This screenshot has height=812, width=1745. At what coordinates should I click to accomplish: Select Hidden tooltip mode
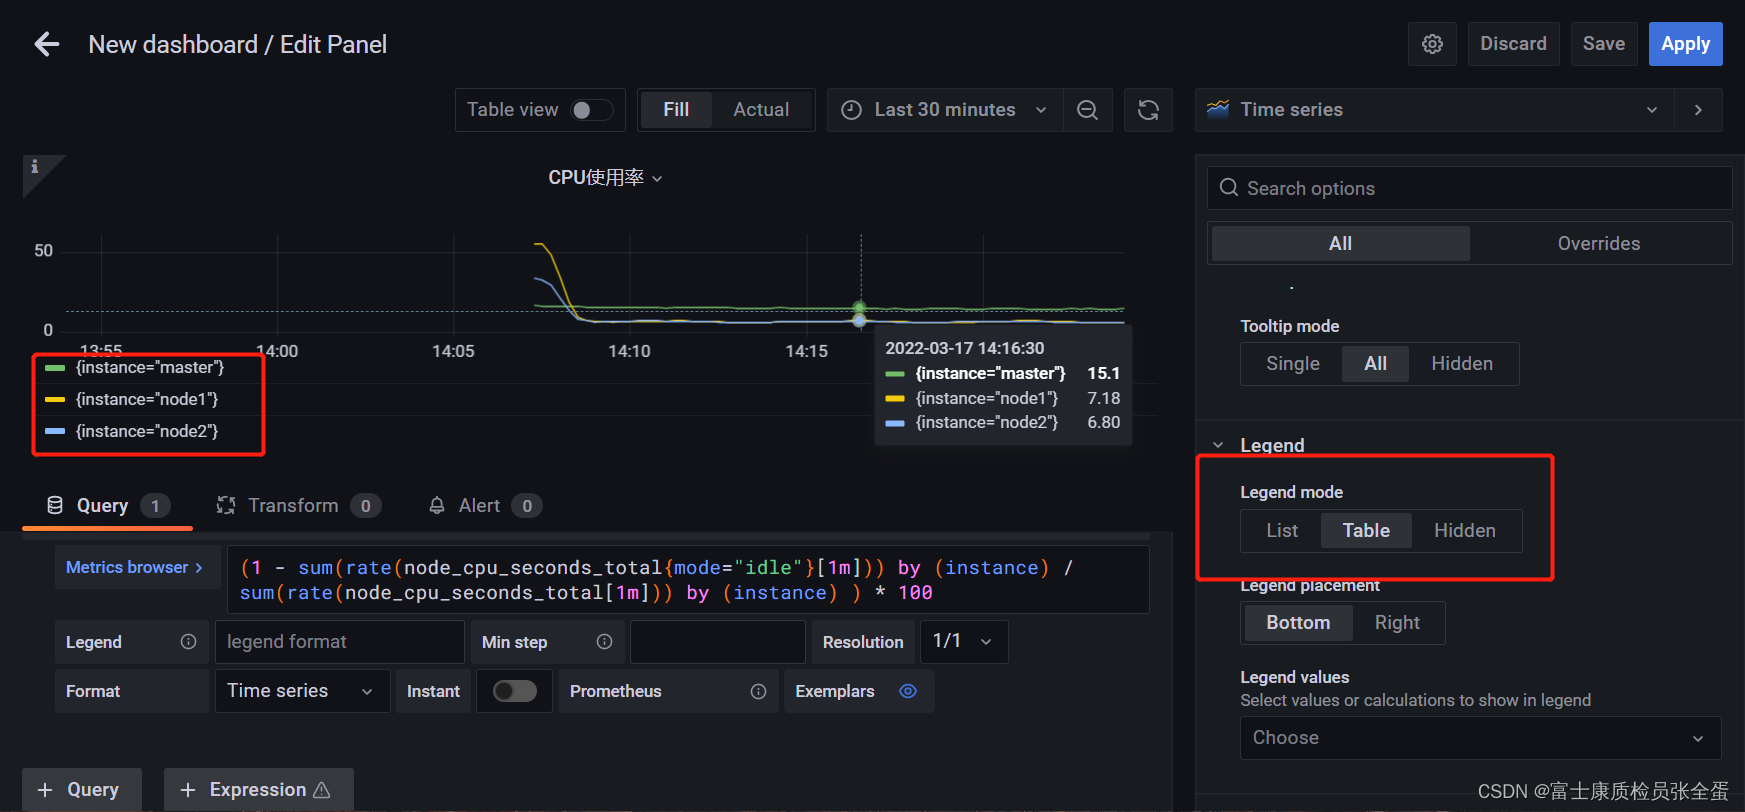click(1461, 364)
